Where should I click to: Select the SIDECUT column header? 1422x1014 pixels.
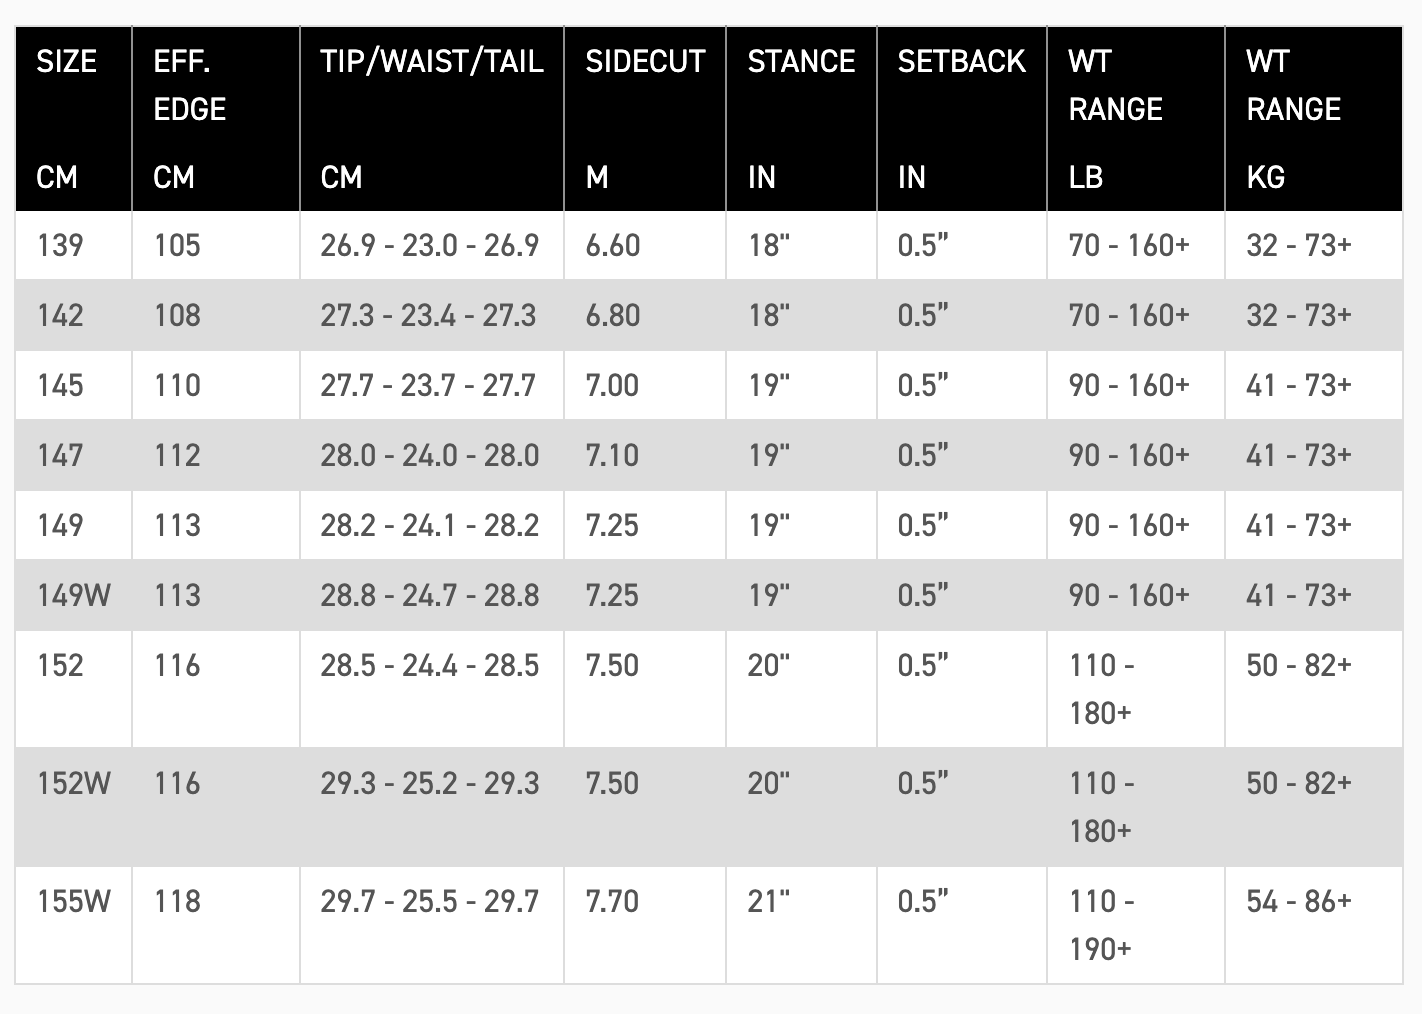pos(645,119)
